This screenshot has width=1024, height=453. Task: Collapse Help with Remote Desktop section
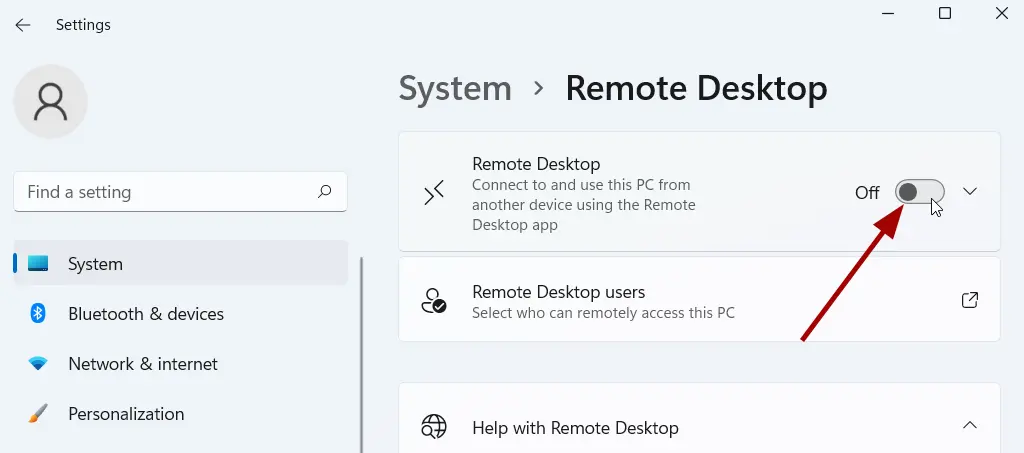[x=970, y=426]
